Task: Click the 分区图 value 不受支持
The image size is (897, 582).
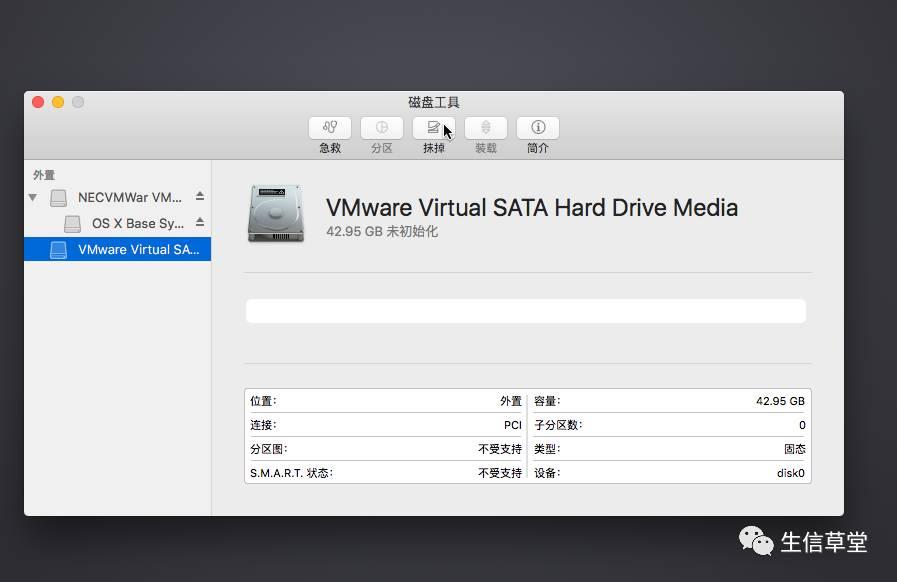Action: coord(500,449)
